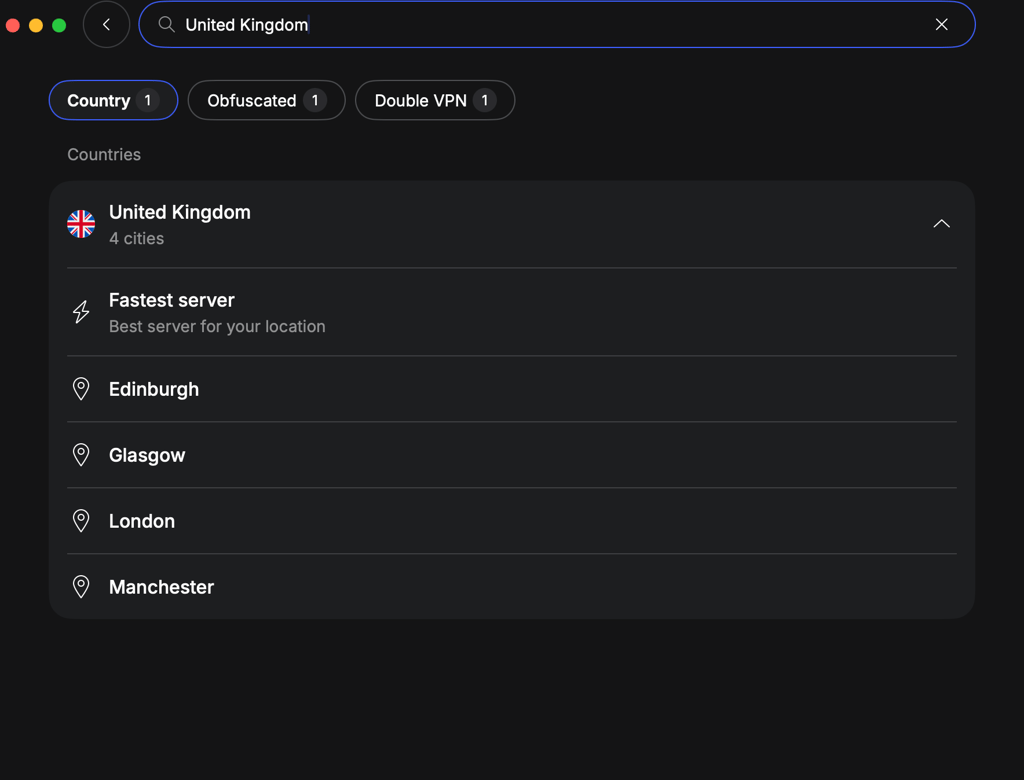This screenshot has width=1024, height=780.
Task: Maximize the window with green button
Action: [x=59, y=25]
